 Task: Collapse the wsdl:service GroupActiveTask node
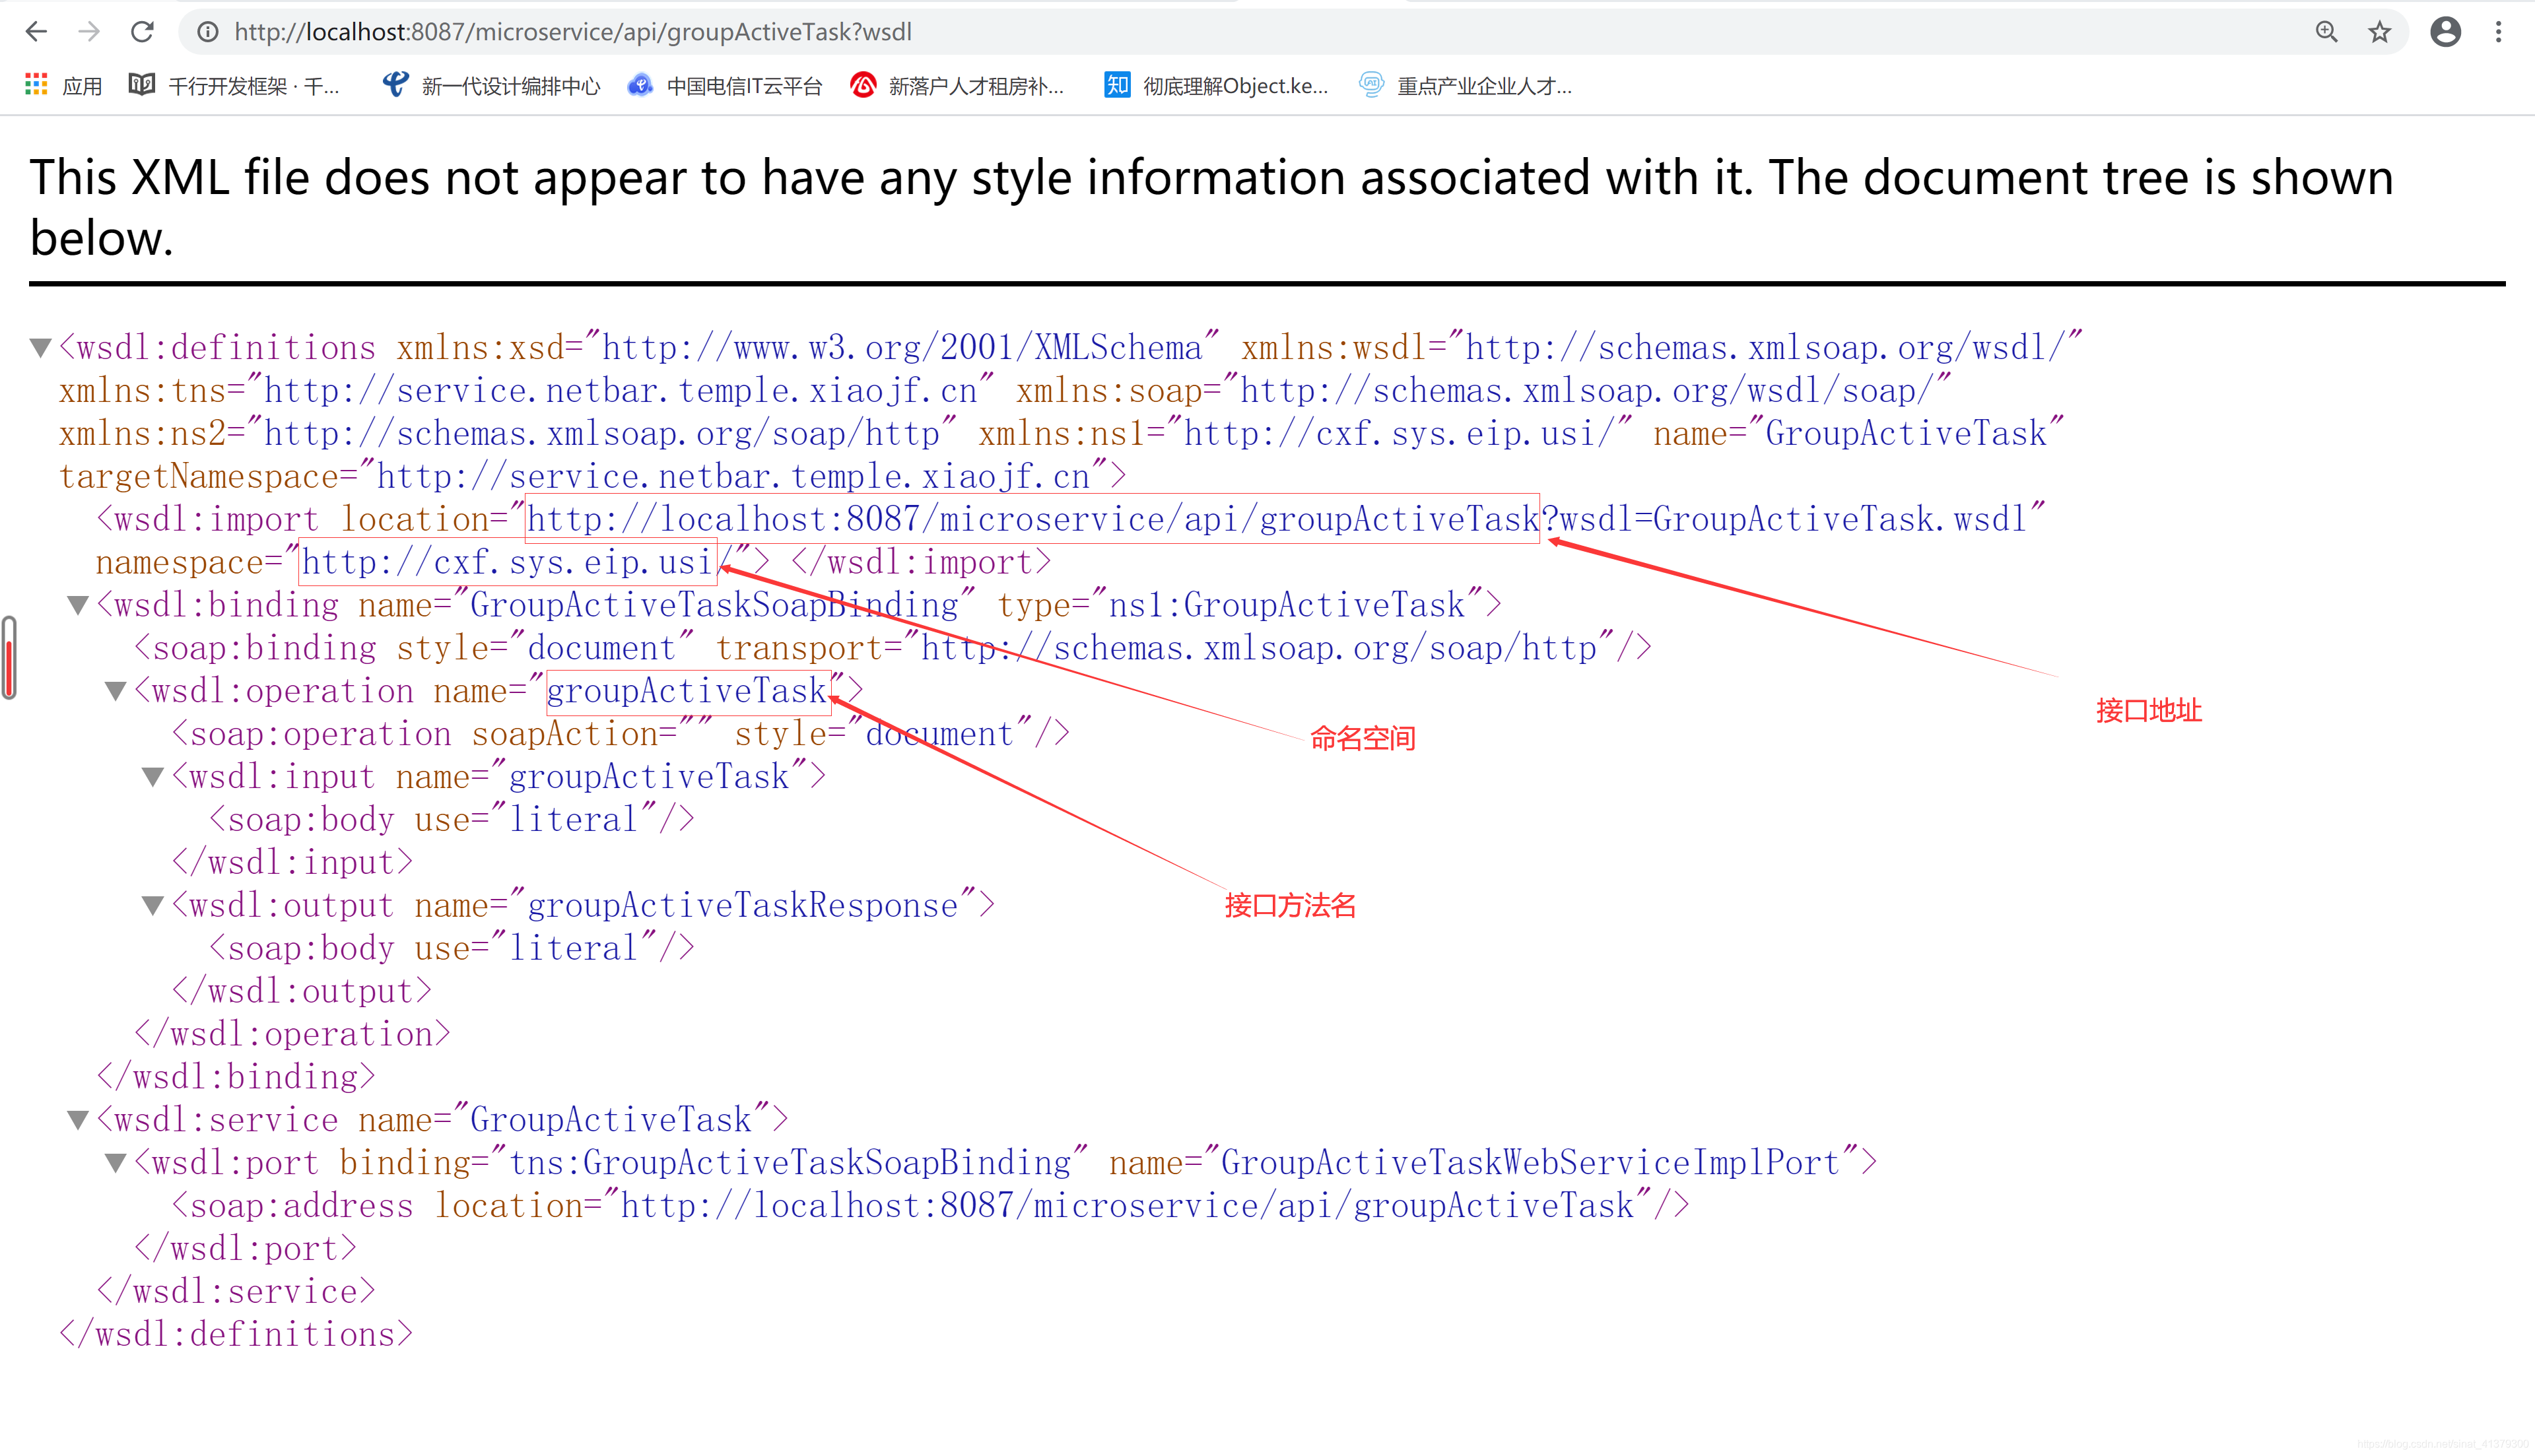78,1120
